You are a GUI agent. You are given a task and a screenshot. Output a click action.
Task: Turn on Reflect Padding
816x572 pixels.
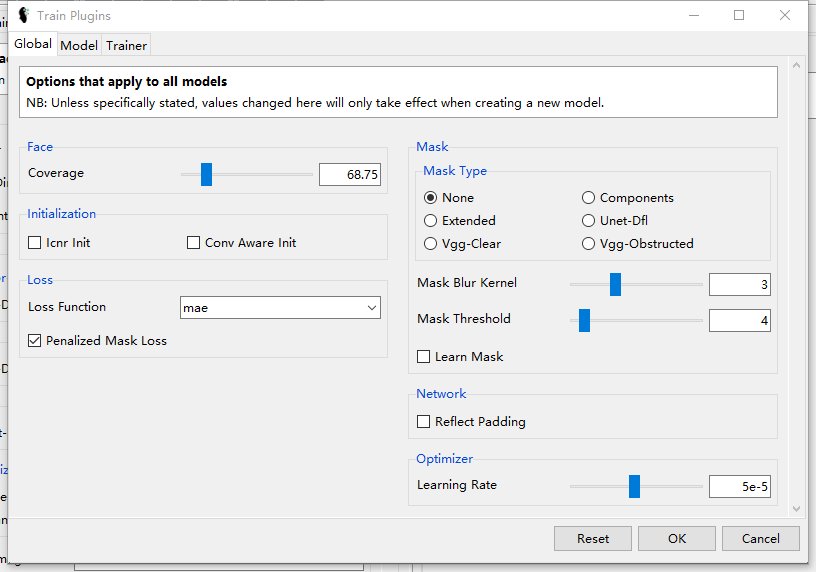coord(424,422)
